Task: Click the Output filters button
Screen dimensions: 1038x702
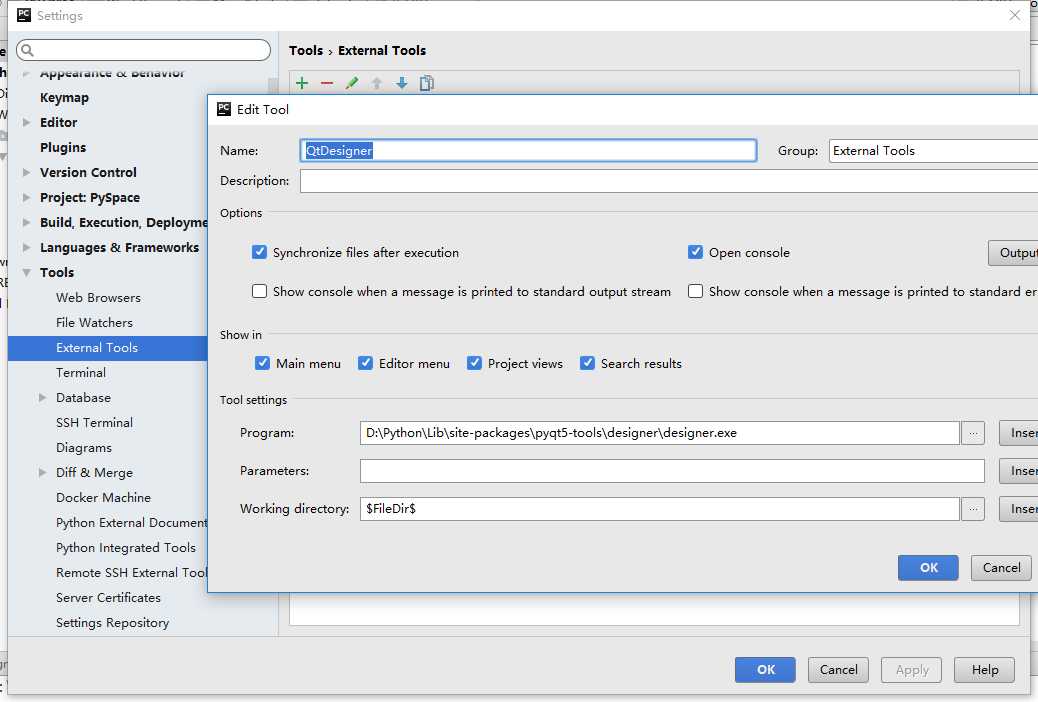Action: (1013, 253)
